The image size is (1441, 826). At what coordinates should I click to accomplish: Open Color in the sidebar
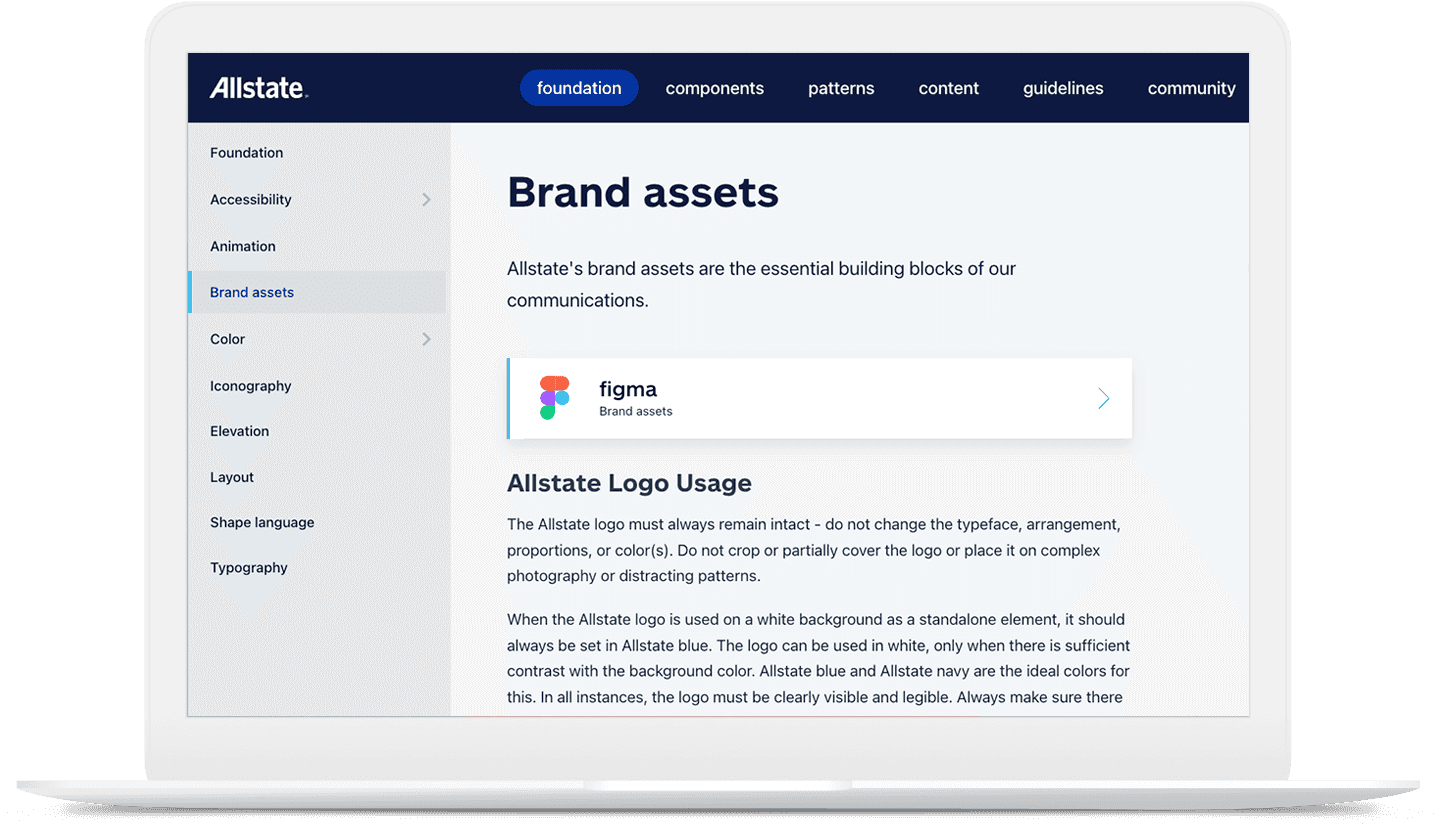pyautogui.click(x=227, y=339)
